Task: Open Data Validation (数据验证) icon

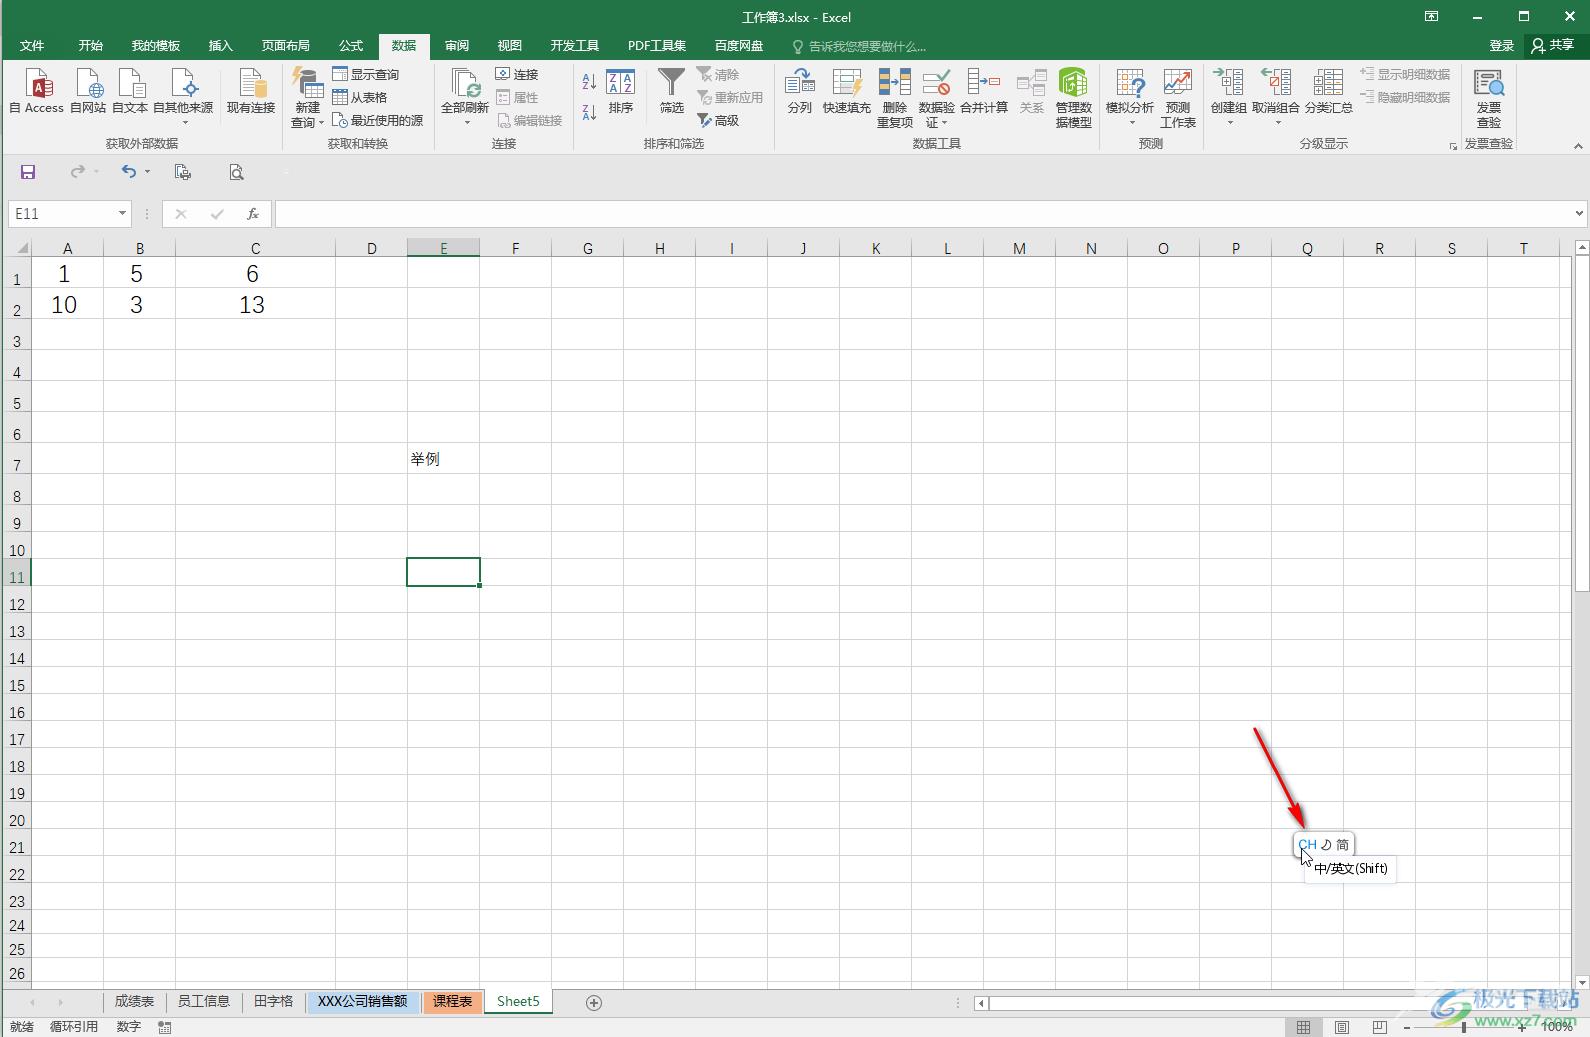Action: [x=936, y=84]
